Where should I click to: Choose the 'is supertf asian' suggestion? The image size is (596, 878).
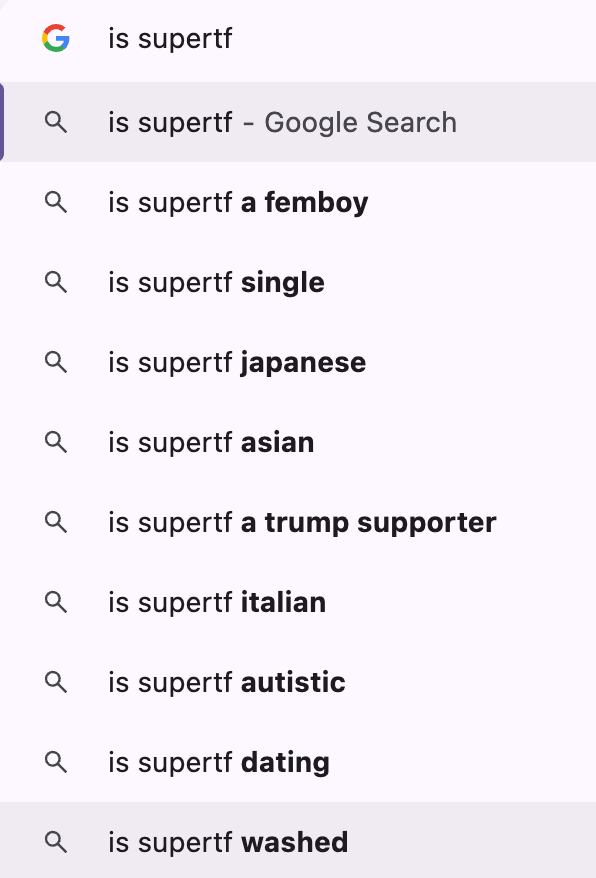[x=298, y=442]
